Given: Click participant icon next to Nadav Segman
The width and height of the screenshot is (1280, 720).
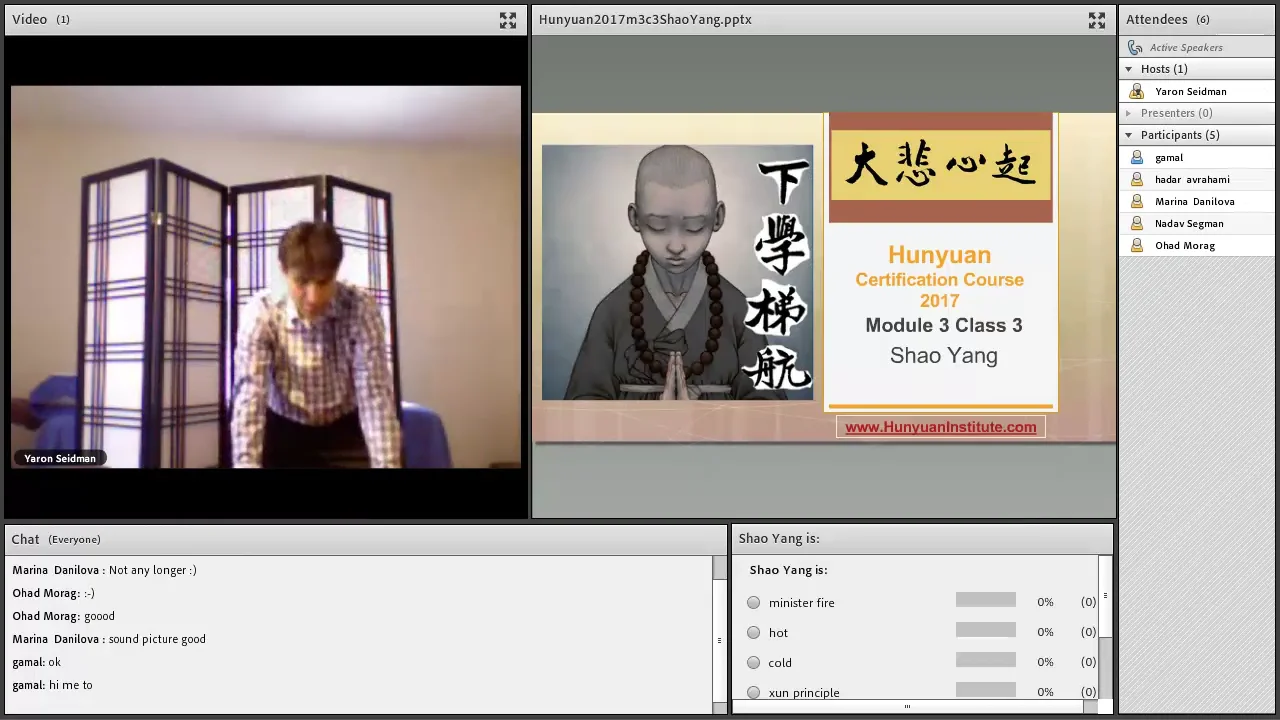Looking at the screenshot, I should pos(1136,223).
